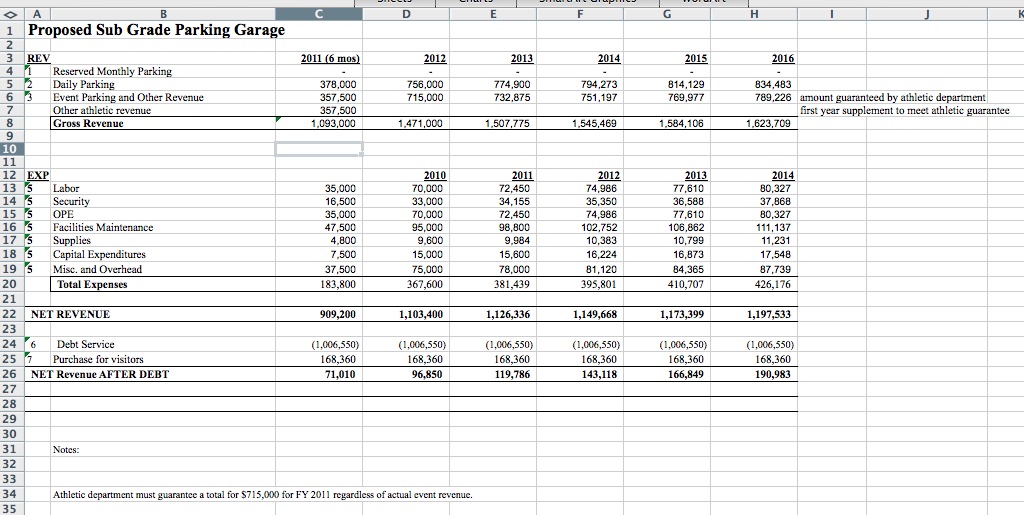Click the '2011 (6 mos)' column heading
Image resolution: width=1024 pixels, height=515 pixels.
click(330, 58)
